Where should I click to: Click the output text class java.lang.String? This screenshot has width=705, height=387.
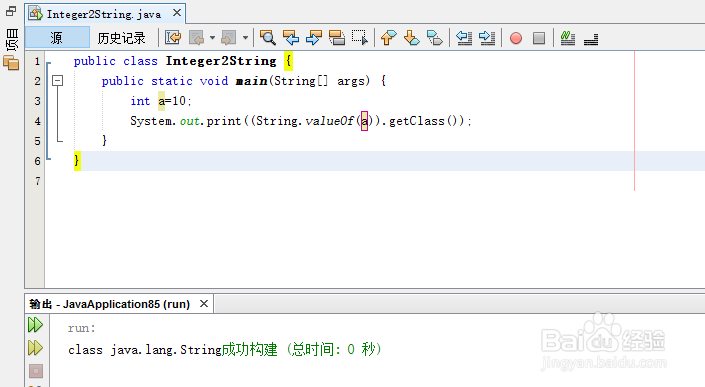point(145,350)
